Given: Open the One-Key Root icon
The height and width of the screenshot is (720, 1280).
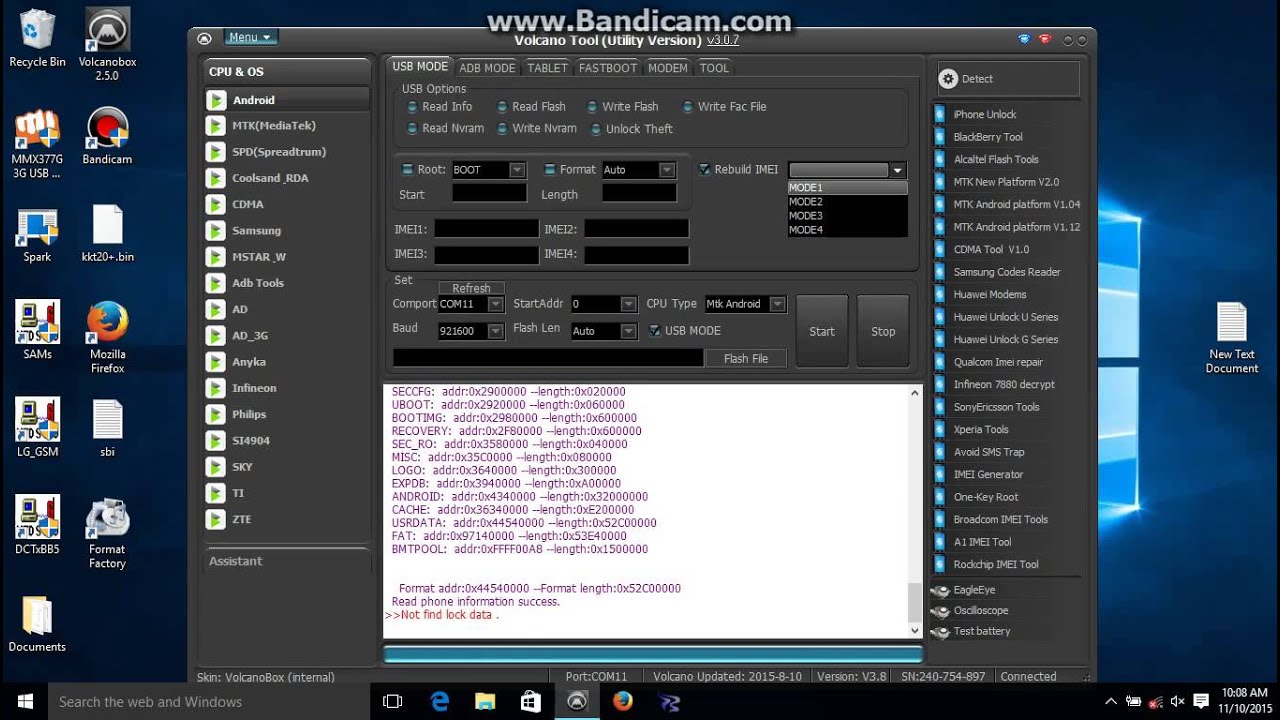Looking at the screenshot, I should [x=939, y=497].
